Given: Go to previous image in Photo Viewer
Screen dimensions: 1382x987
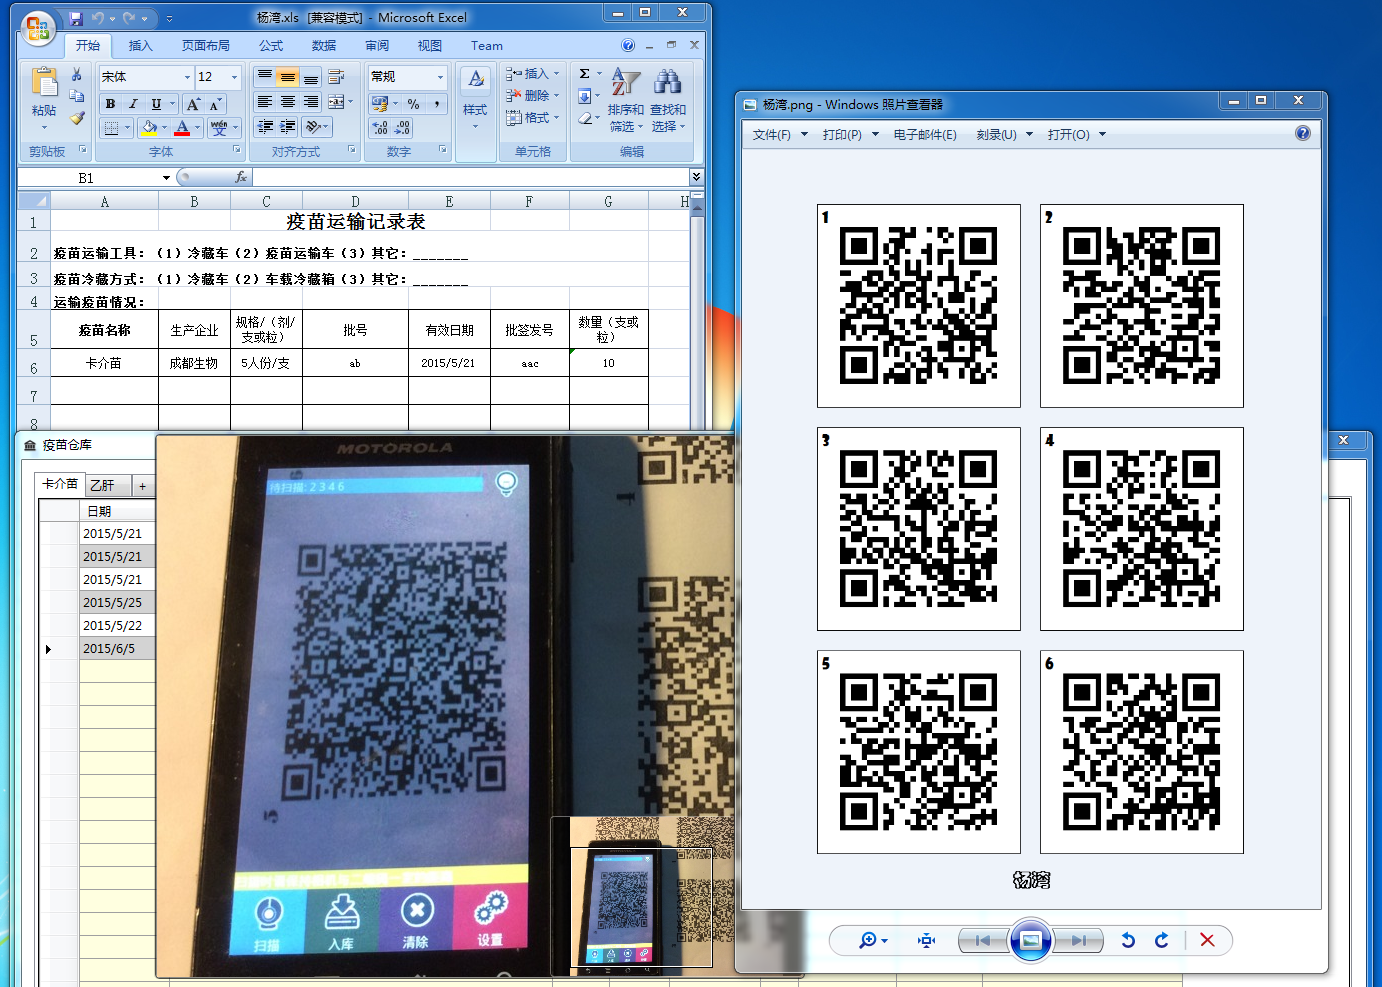Looking at the screenshot, I should point(983,940).
